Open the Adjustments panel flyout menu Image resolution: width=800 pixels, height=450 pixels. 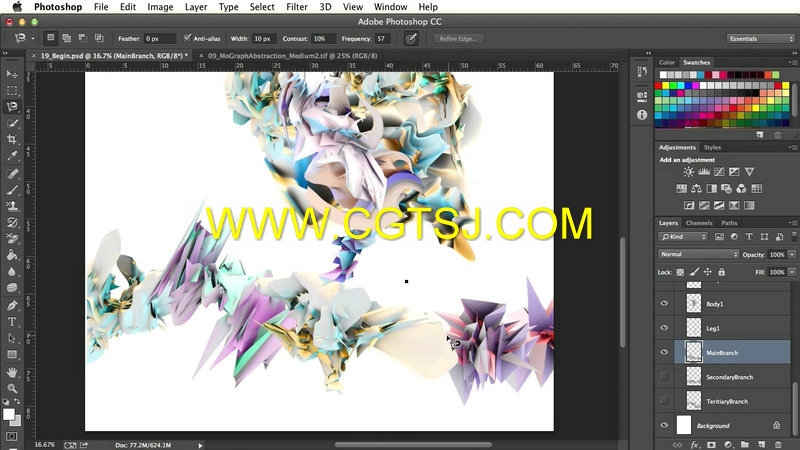point(792,147)
